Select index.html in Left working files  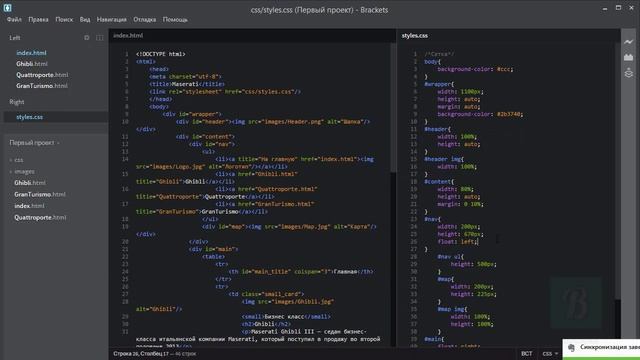pos(31,53)
